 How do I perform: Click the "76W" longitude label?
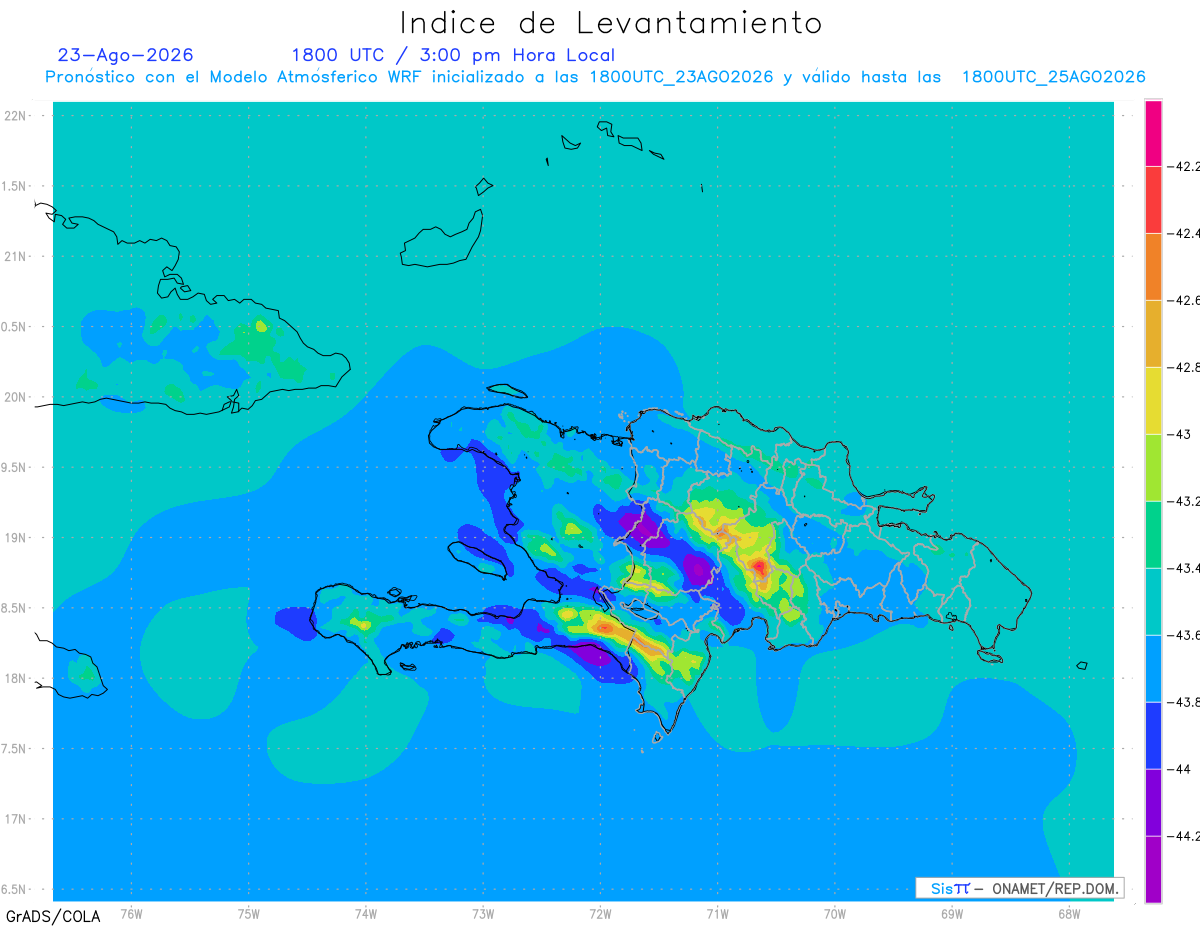coord(131,913)
